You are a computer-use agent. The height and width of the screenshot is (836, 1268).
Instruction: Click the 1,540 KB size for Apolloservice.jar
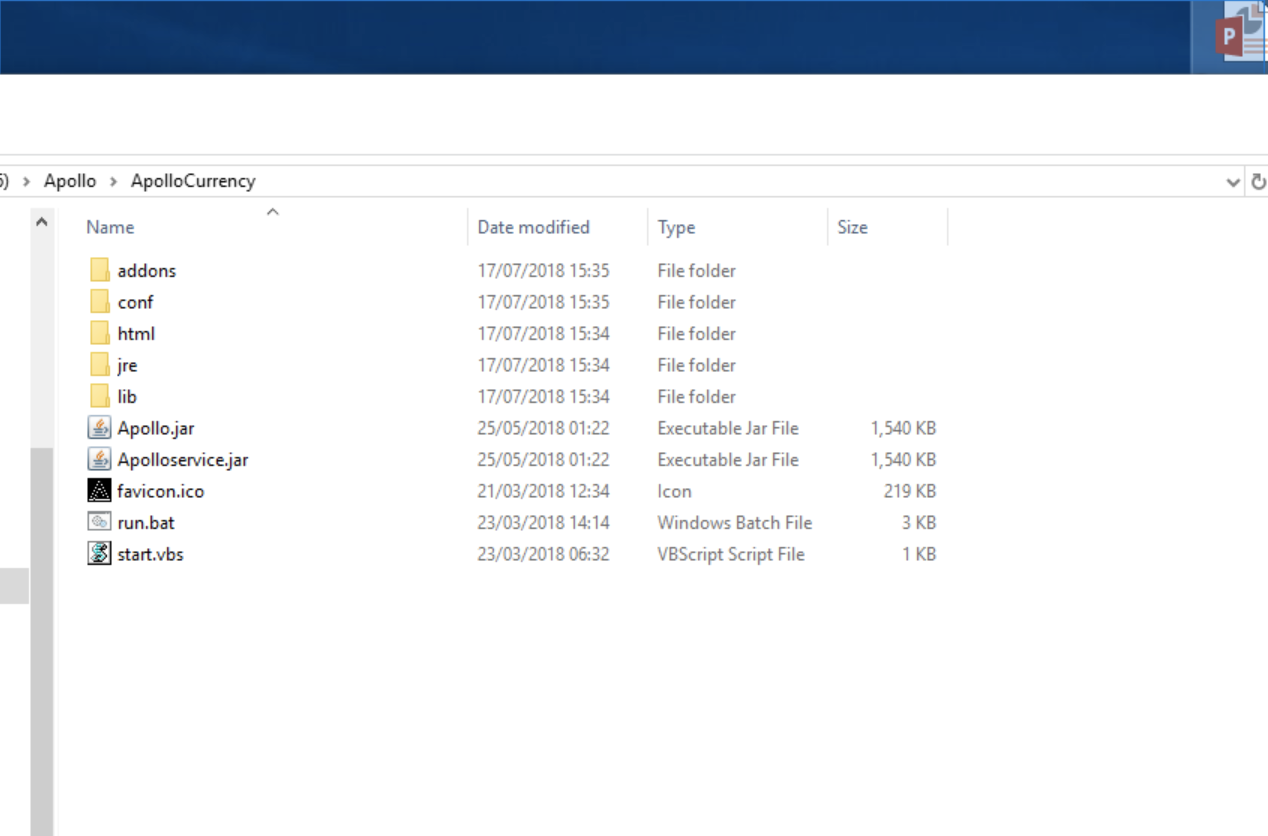coord(903,460)
